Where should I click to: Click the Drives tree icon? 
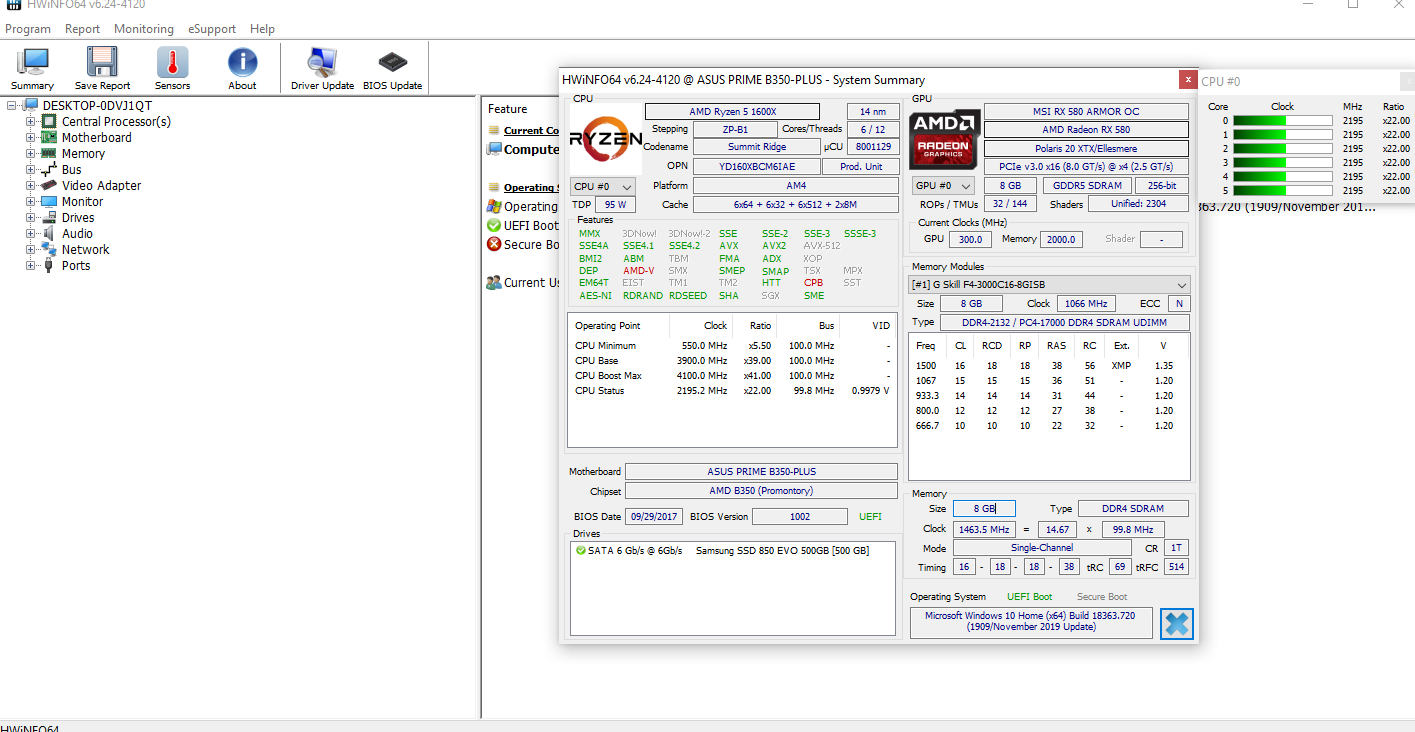pyautogui.click(x=49, y=218)
